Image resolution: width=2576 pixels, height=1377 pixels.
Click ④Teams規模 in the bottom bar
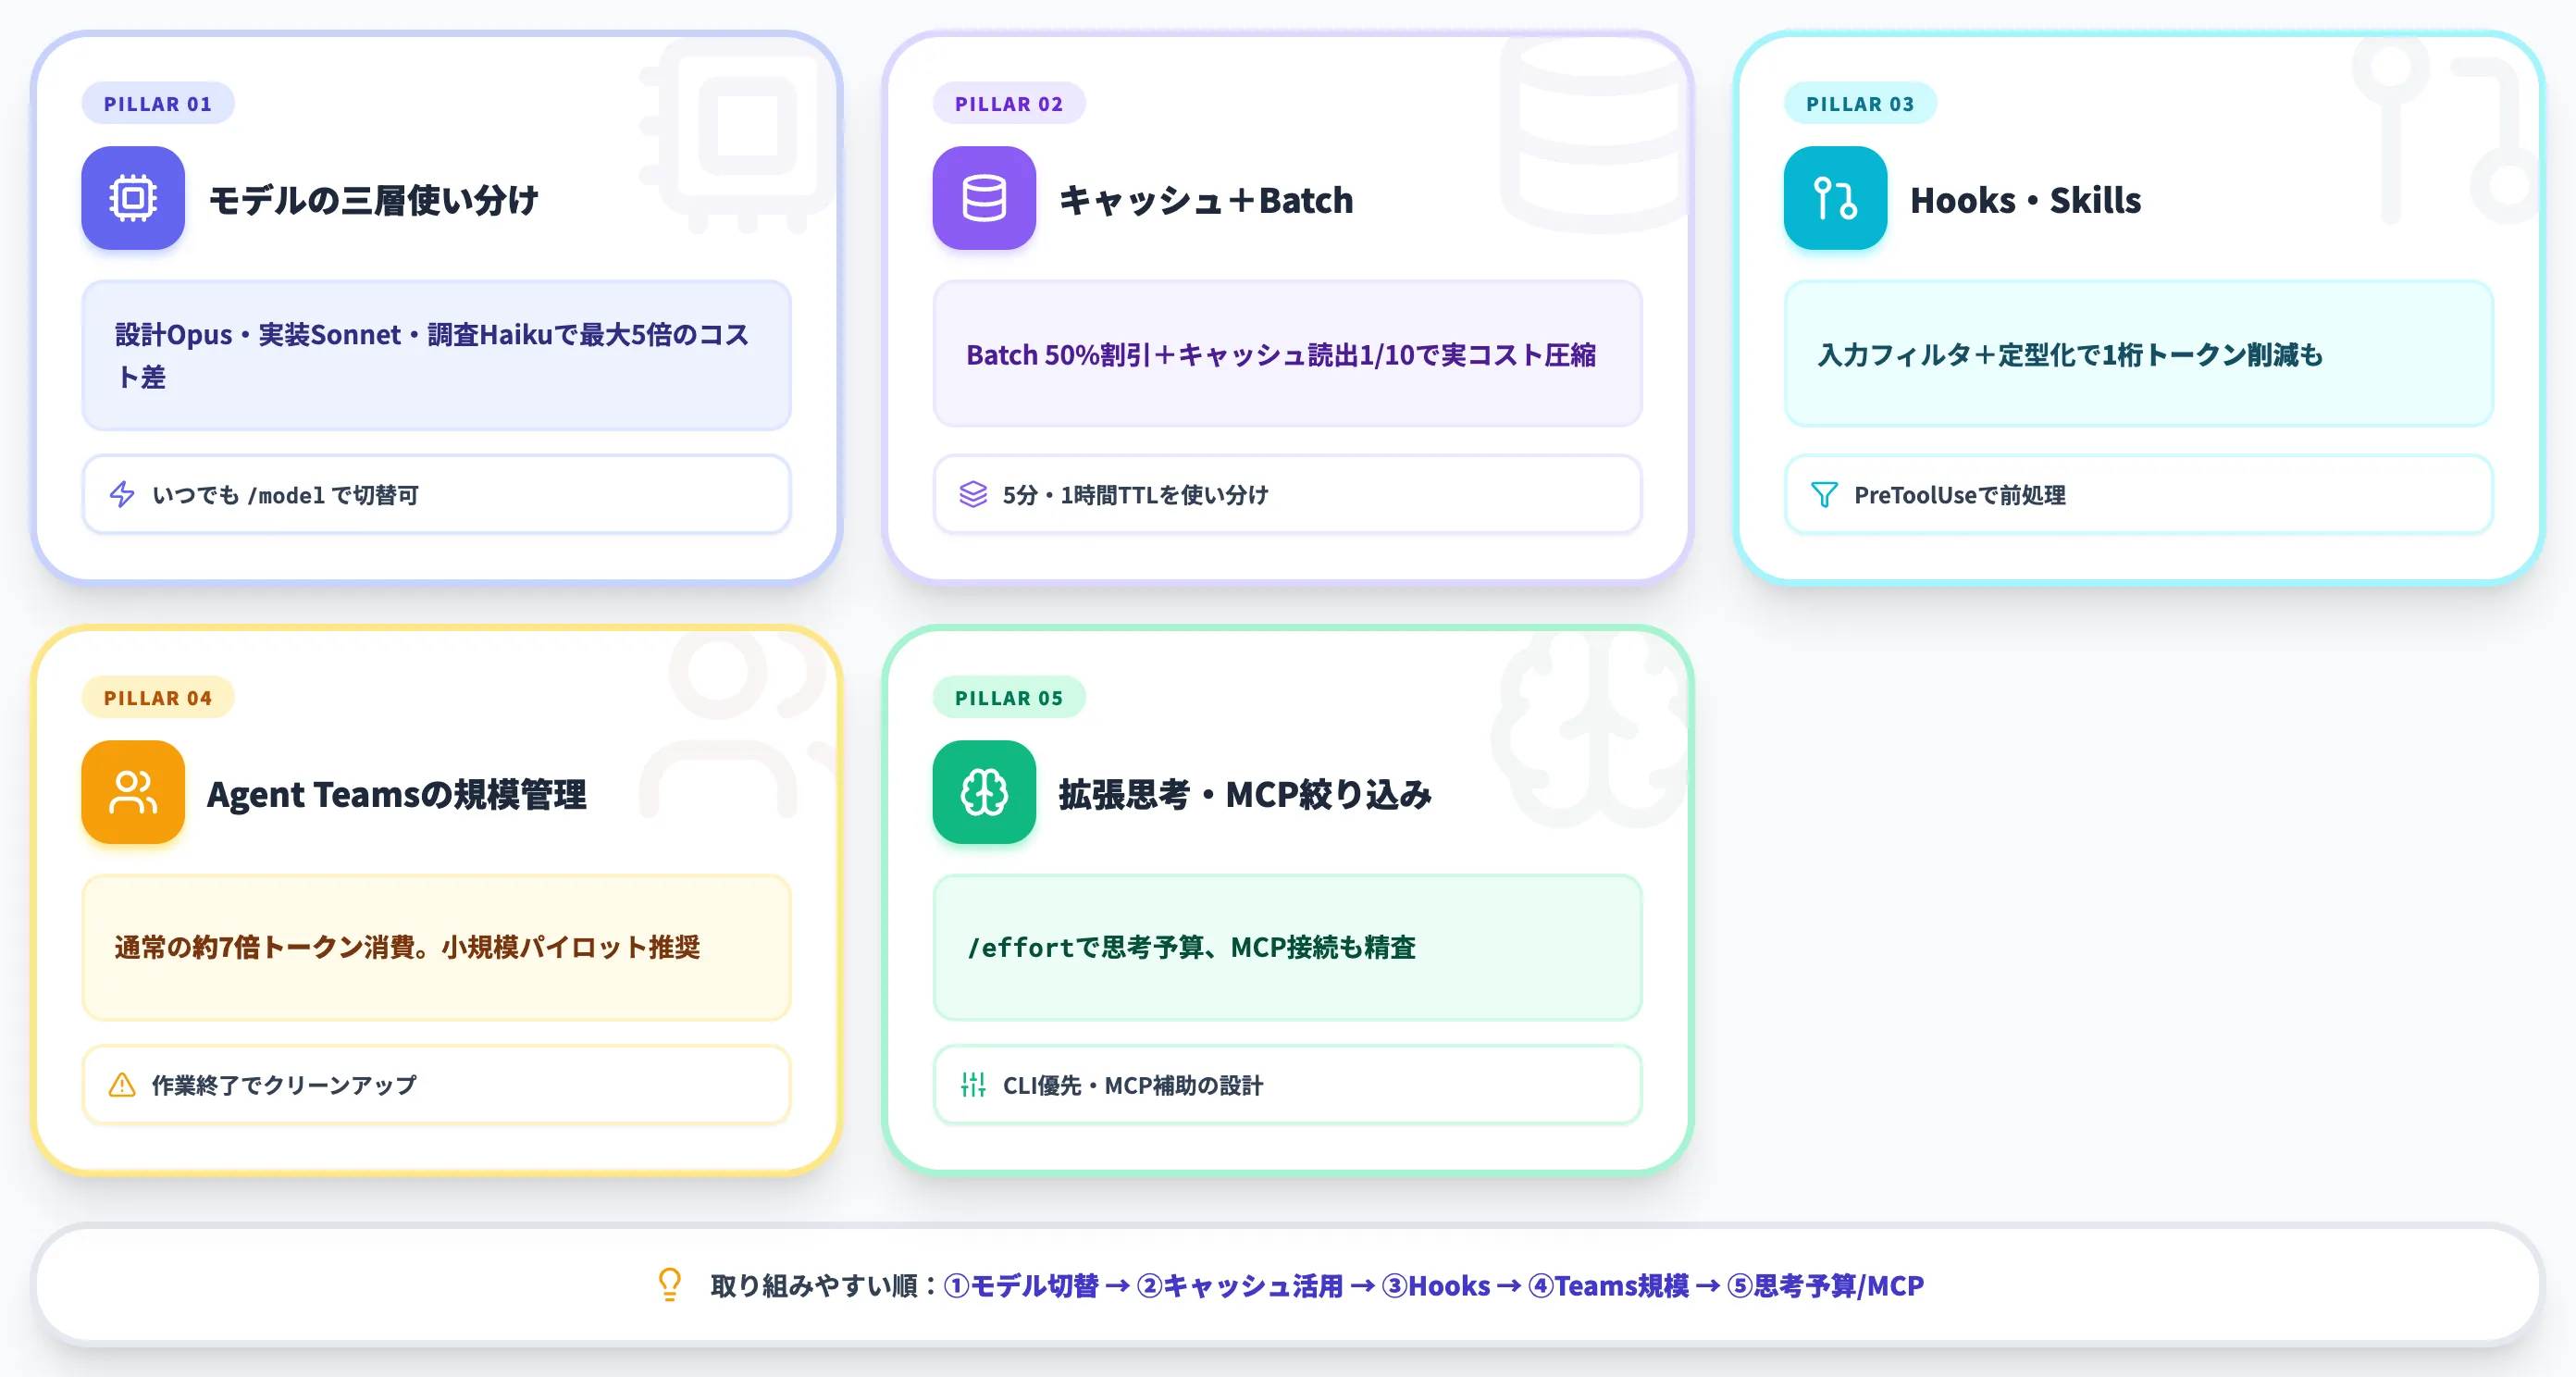coord(1608,1285)
